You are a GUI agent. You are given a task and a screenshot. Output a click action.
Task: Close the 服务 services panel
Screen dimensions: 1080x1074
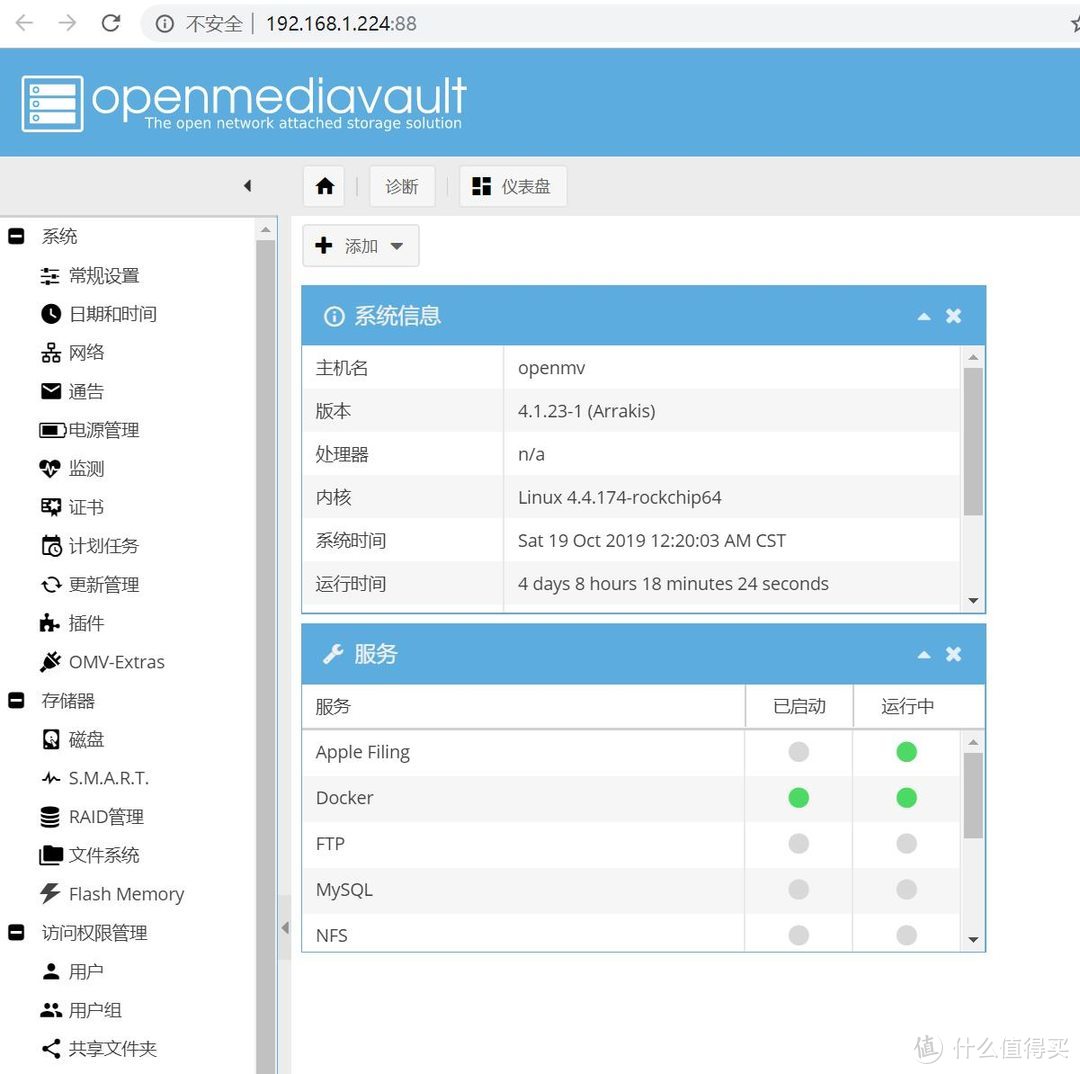(x=953, y=654)
